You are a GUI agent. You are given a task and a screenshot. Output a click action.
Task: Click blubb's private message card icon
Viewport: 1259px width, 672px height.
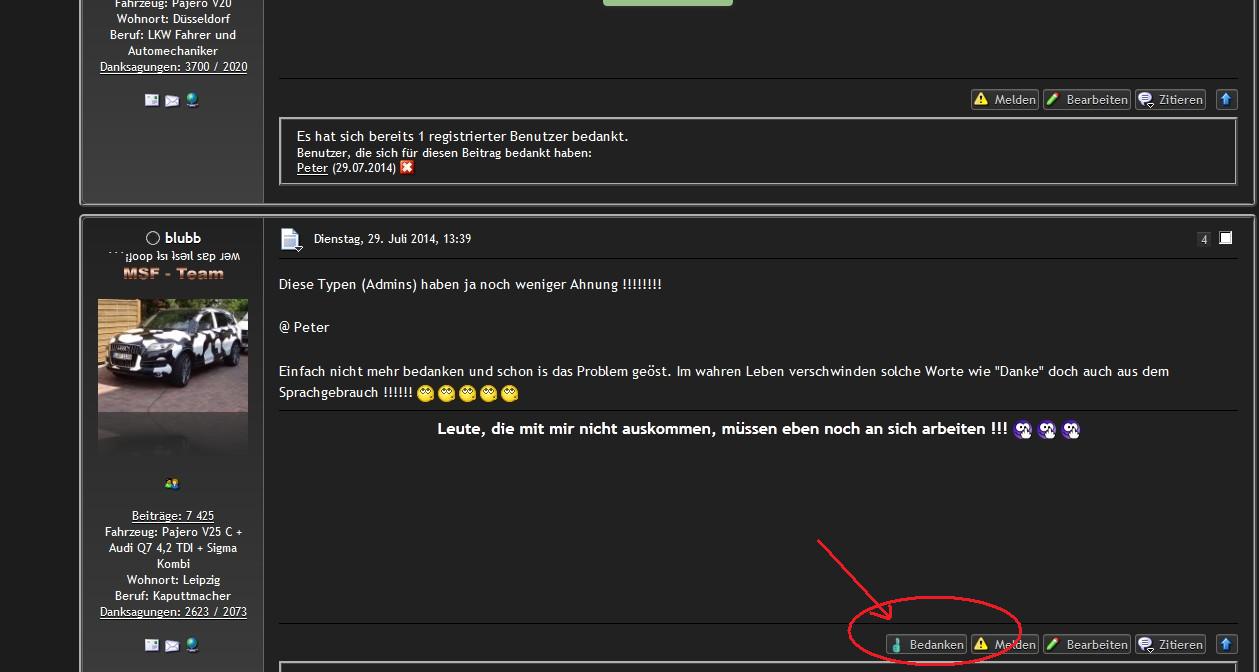tap(152, 645)
